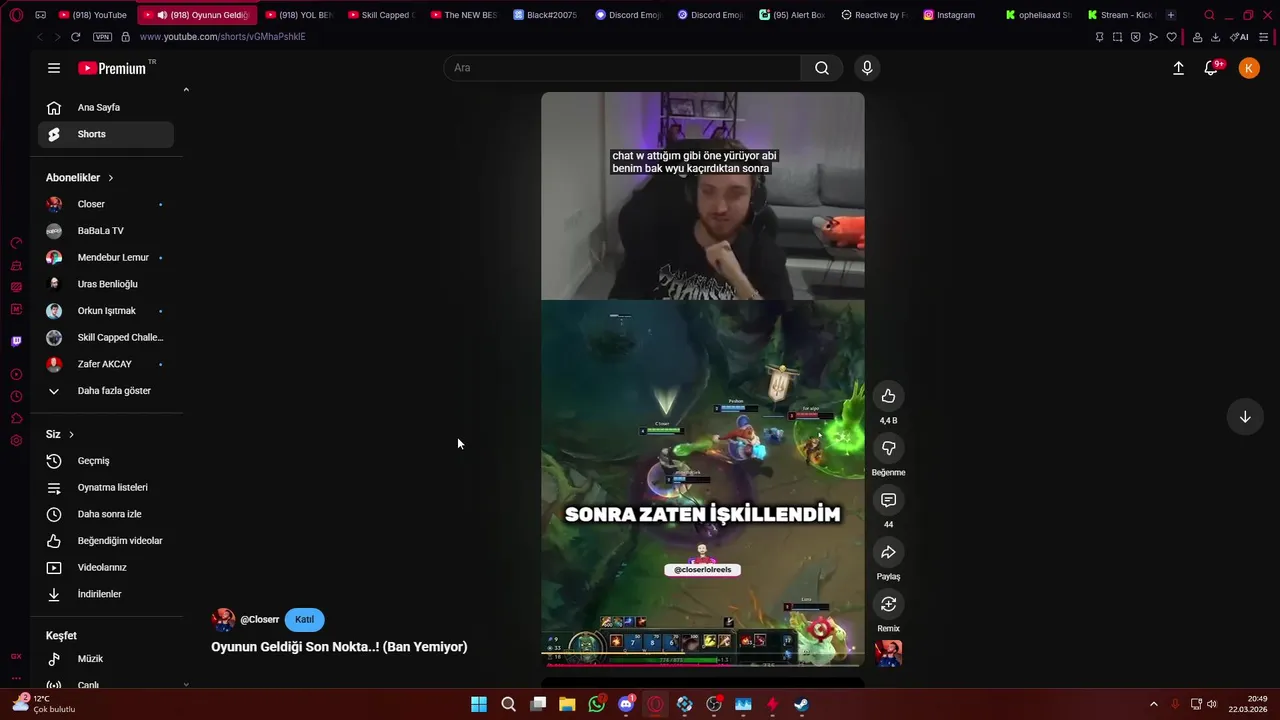Open the hamburger guide menu
The width and height of the screenshot is (1280, 720).
click(x=54, y=68)
